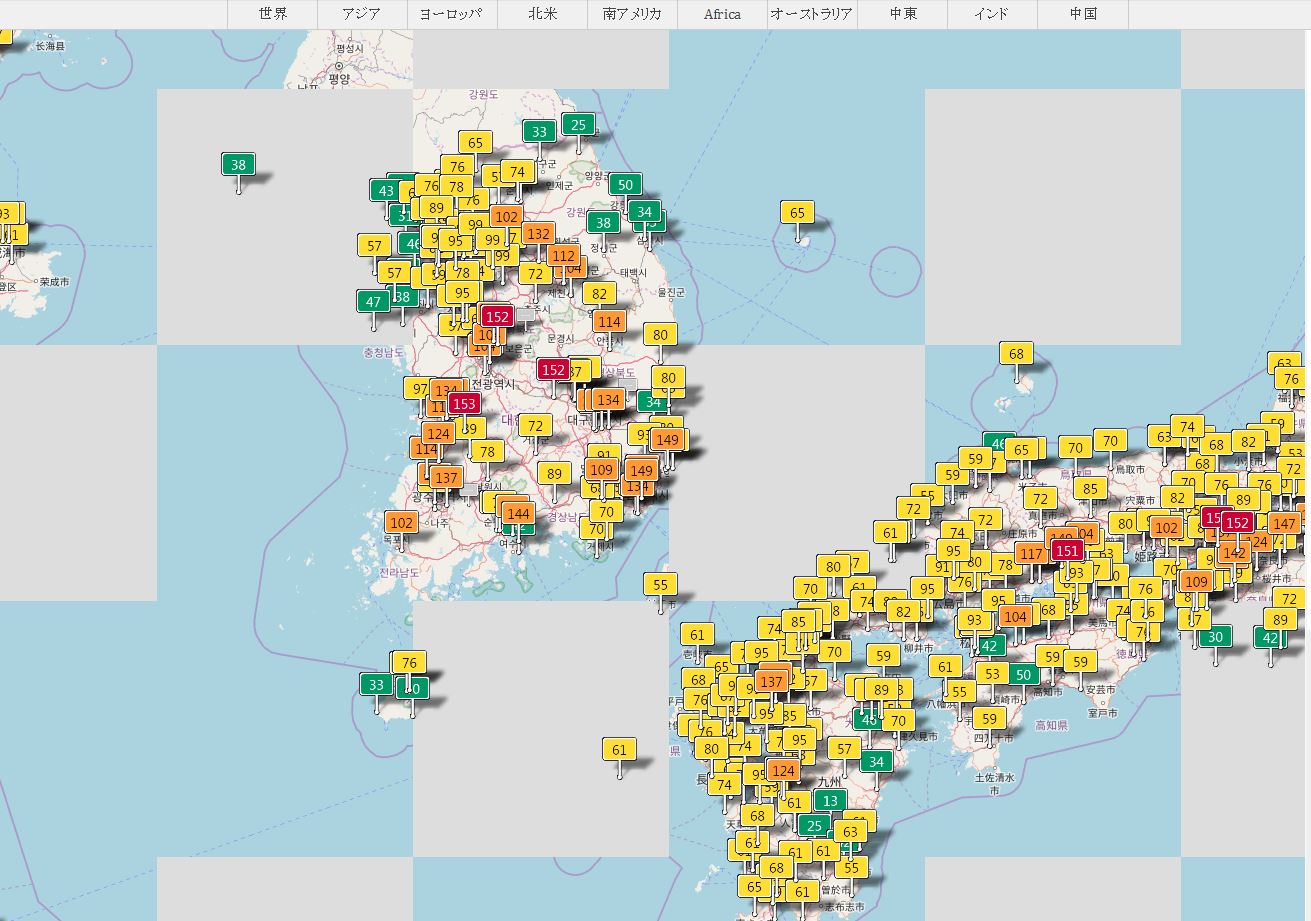Select the red 153 air quality marker
This screenshot has width=1311, height=921.
coord(464,403)
